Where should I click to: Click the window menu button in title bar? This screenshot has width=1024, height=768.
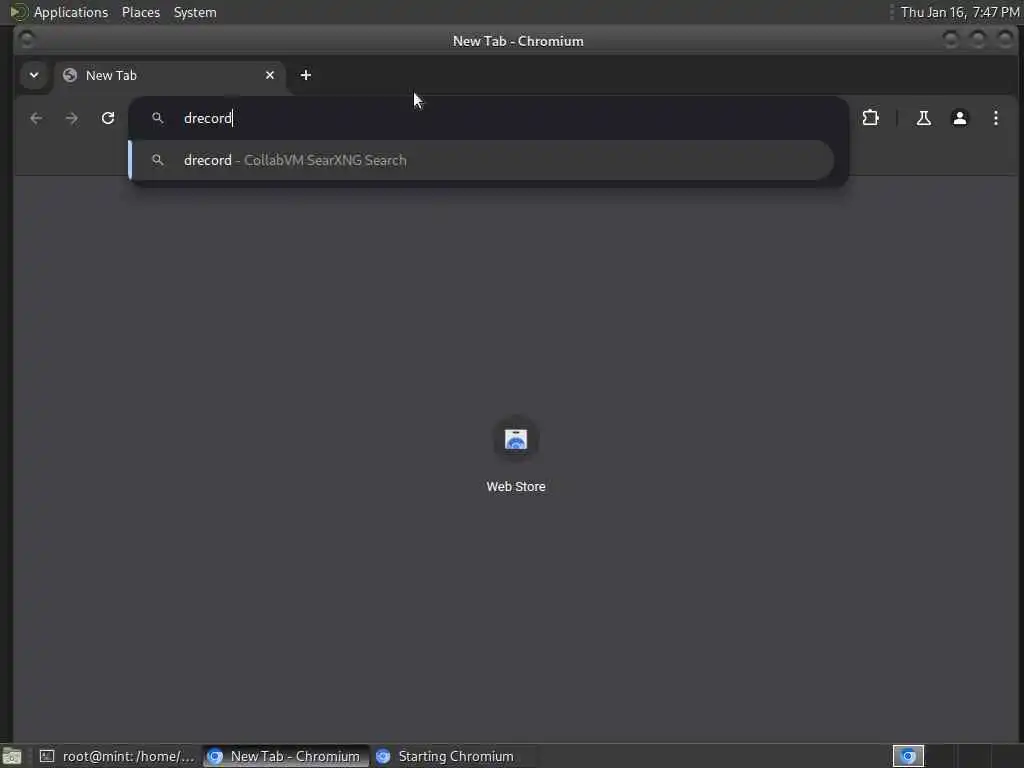(x=27, y=40)
